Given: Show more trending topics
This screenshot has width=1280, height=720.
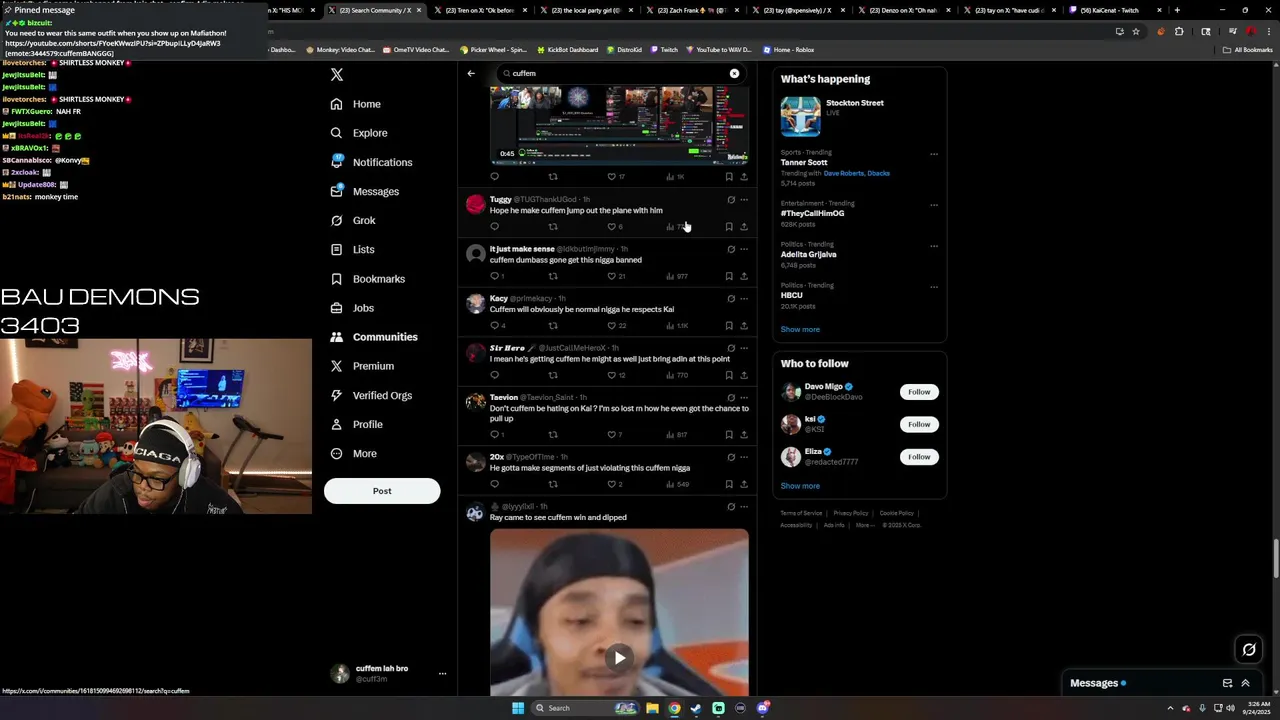Looking at the screenshot, I should [800, 329].
